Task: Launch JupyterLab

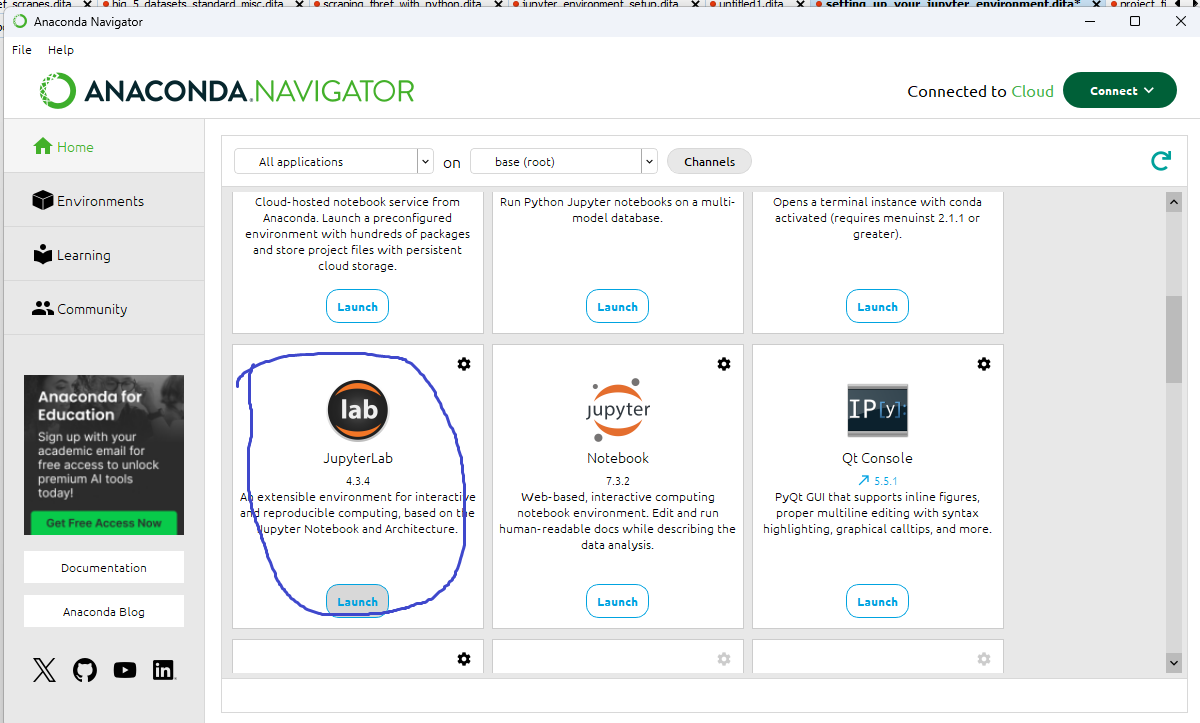Action: point(357,601)
